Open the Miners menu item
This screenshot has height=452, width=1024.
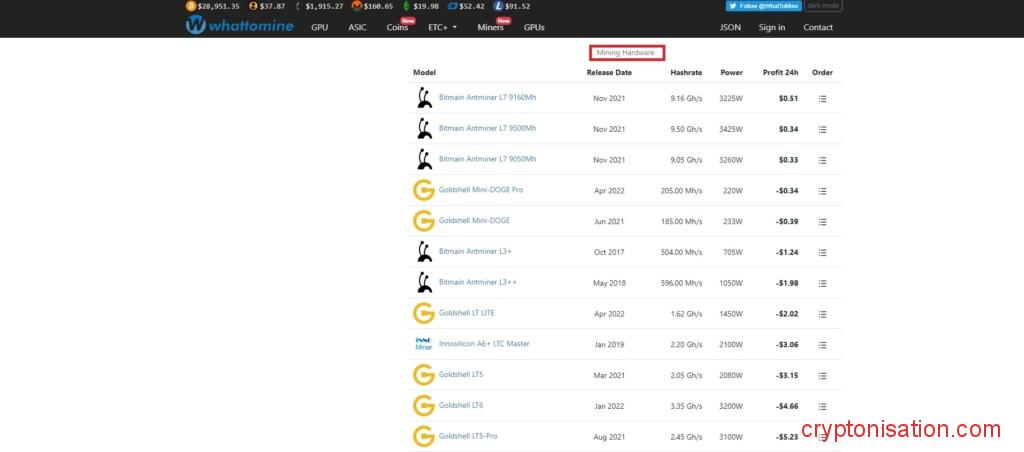tap(490, 27)
